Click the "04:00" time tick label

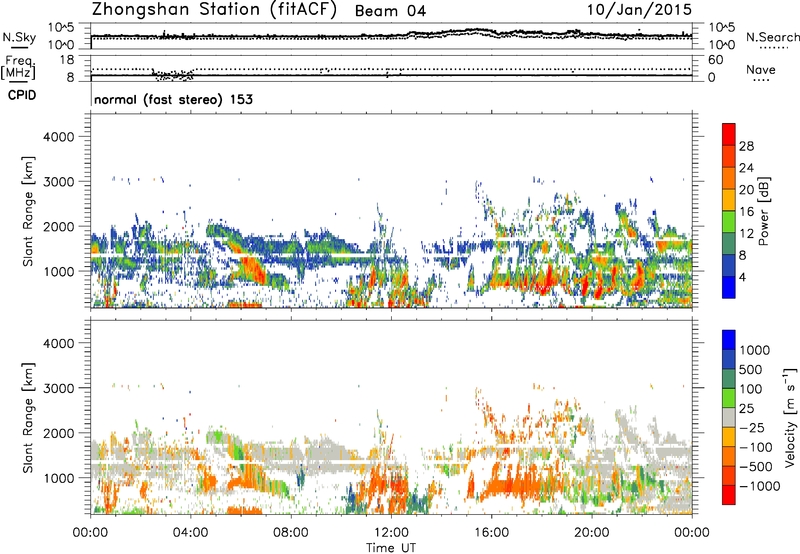point(190,533)
